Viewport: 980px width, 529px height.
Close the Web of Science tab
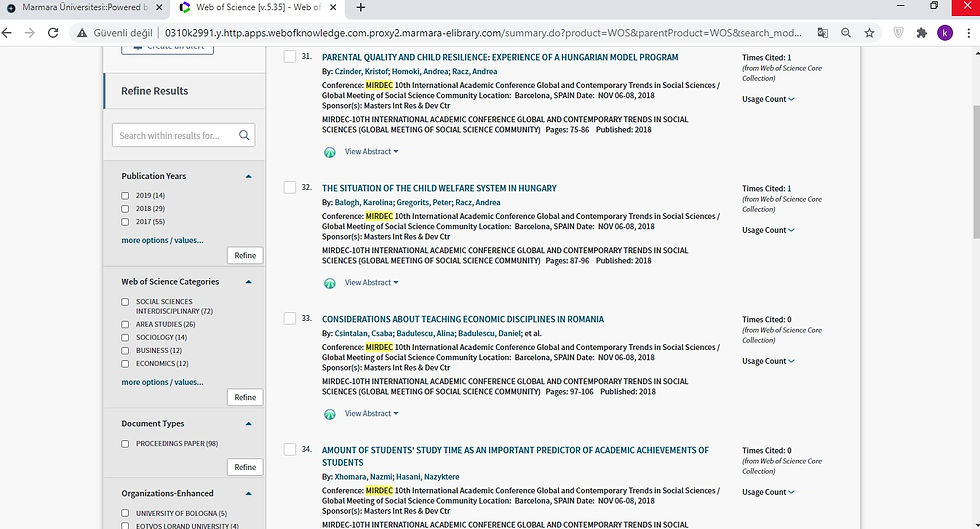333,8
